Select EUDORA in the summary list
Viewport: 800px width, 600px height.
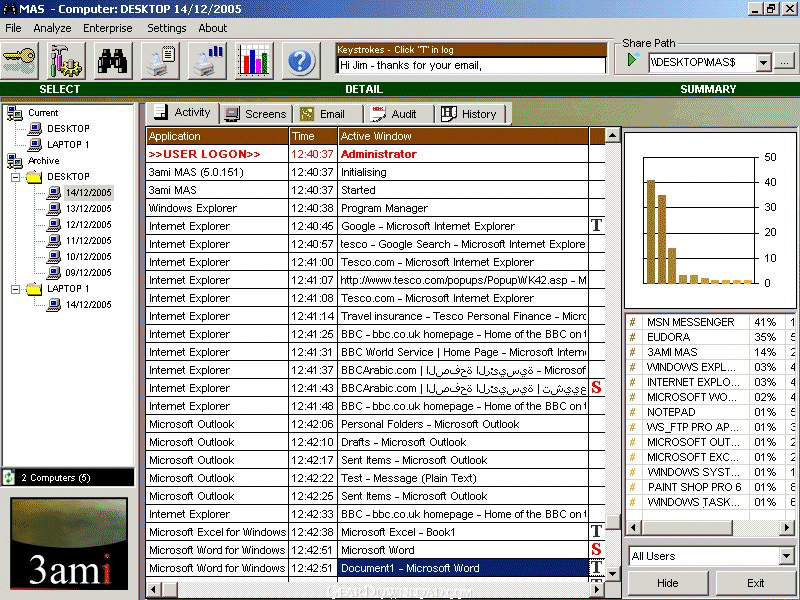668,337
